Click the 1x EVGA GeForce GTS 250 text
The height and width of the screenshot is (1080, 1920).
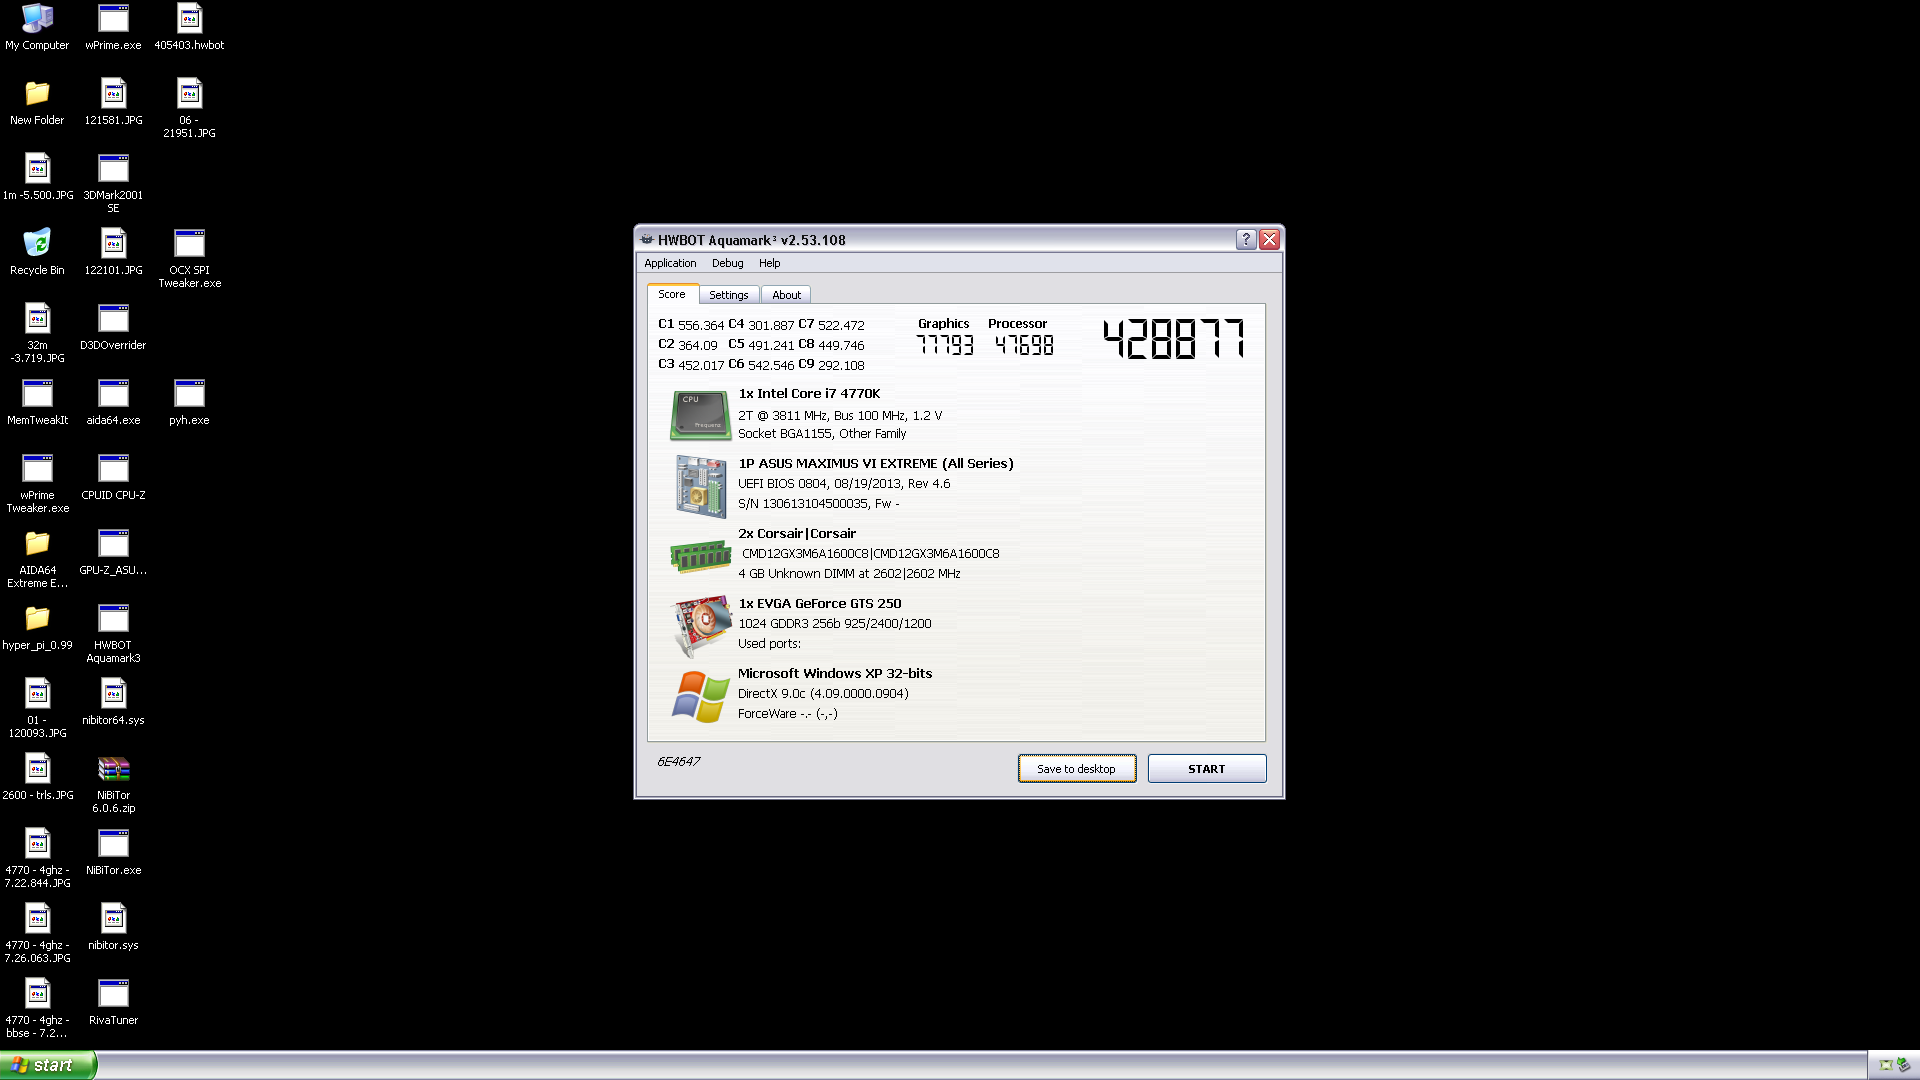(x=820, y=604)
